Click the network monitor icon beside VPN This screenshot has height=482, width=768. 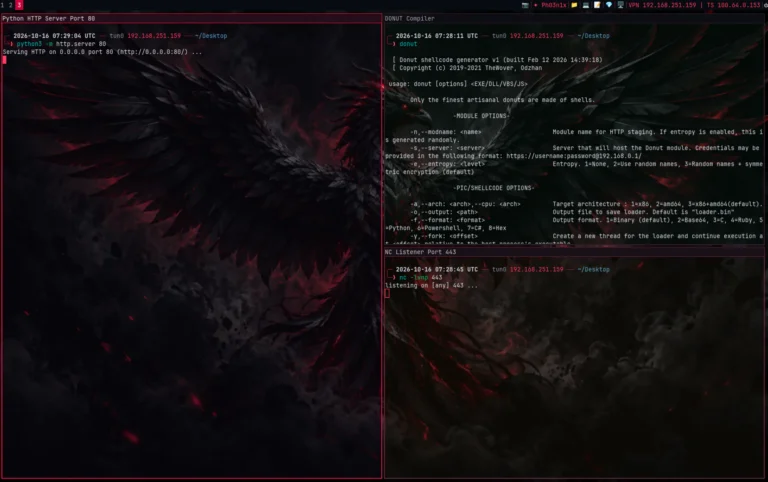(621, 5)
